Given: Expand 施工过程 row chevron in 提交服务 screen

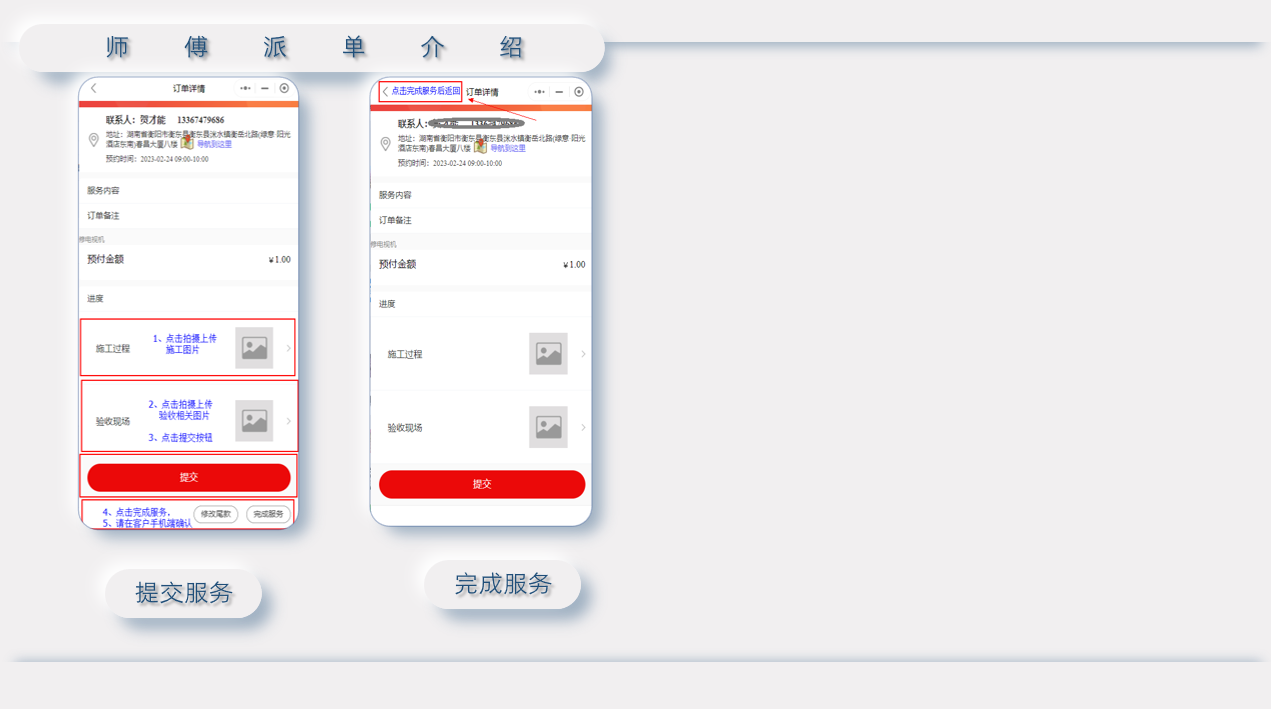Looking at the screenshot, I should [289, 348].
